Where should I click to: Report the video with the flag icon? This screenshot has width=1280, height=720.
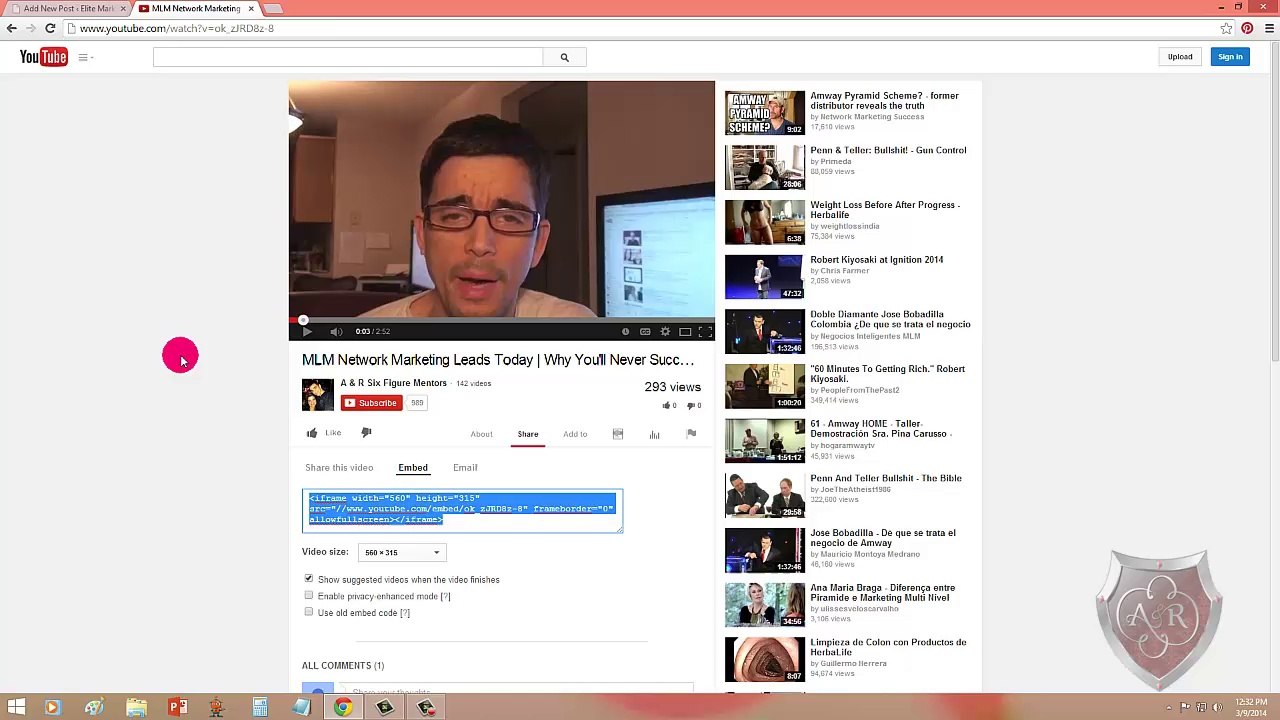pyautogui.click(x=691, y=434)
